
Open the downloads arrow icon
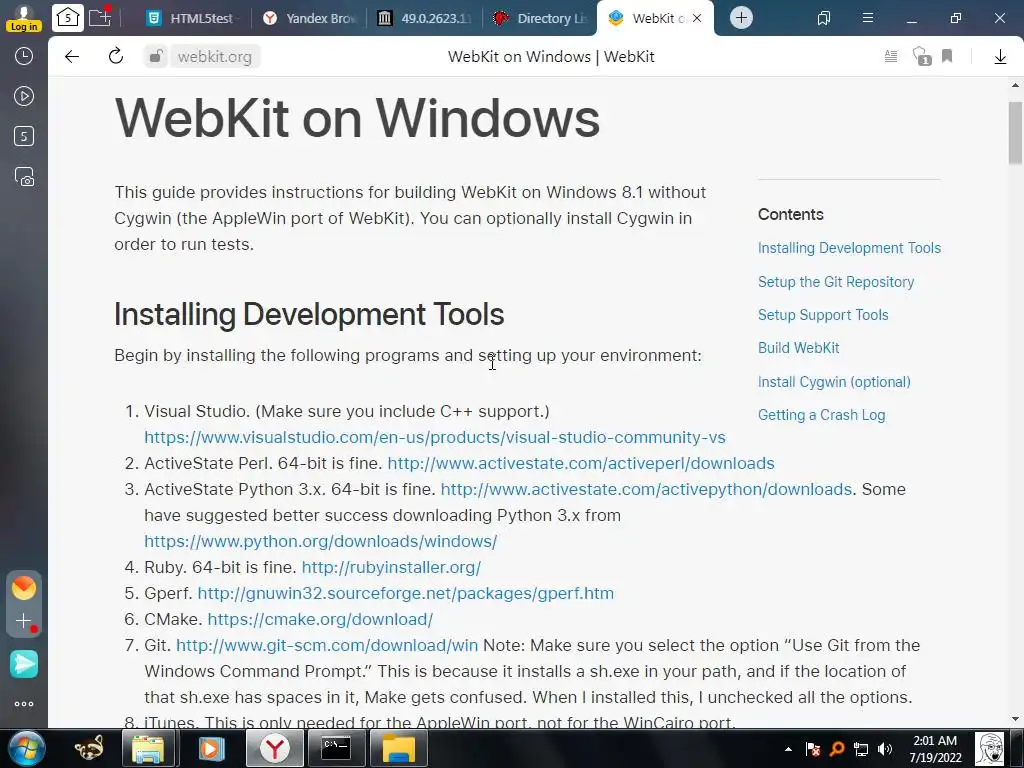click(x=1000, y=57)
